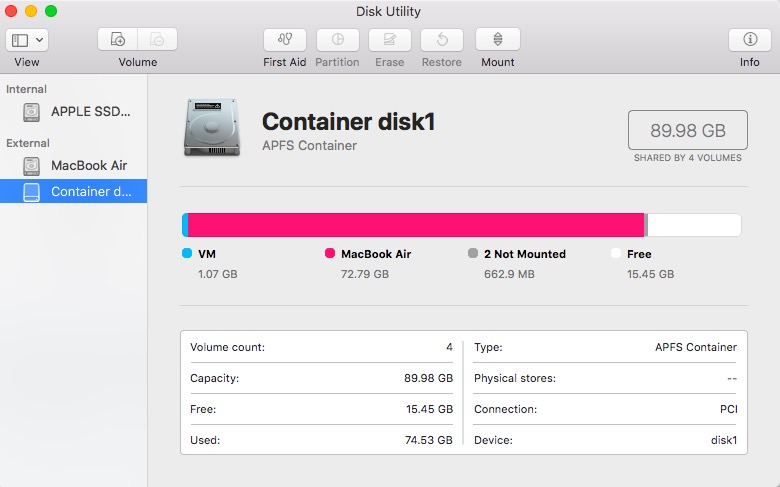Click the Mount toolbar icon
Viewport: 780px width, 487px height.
pyautogui.click(x=498, y=40)
